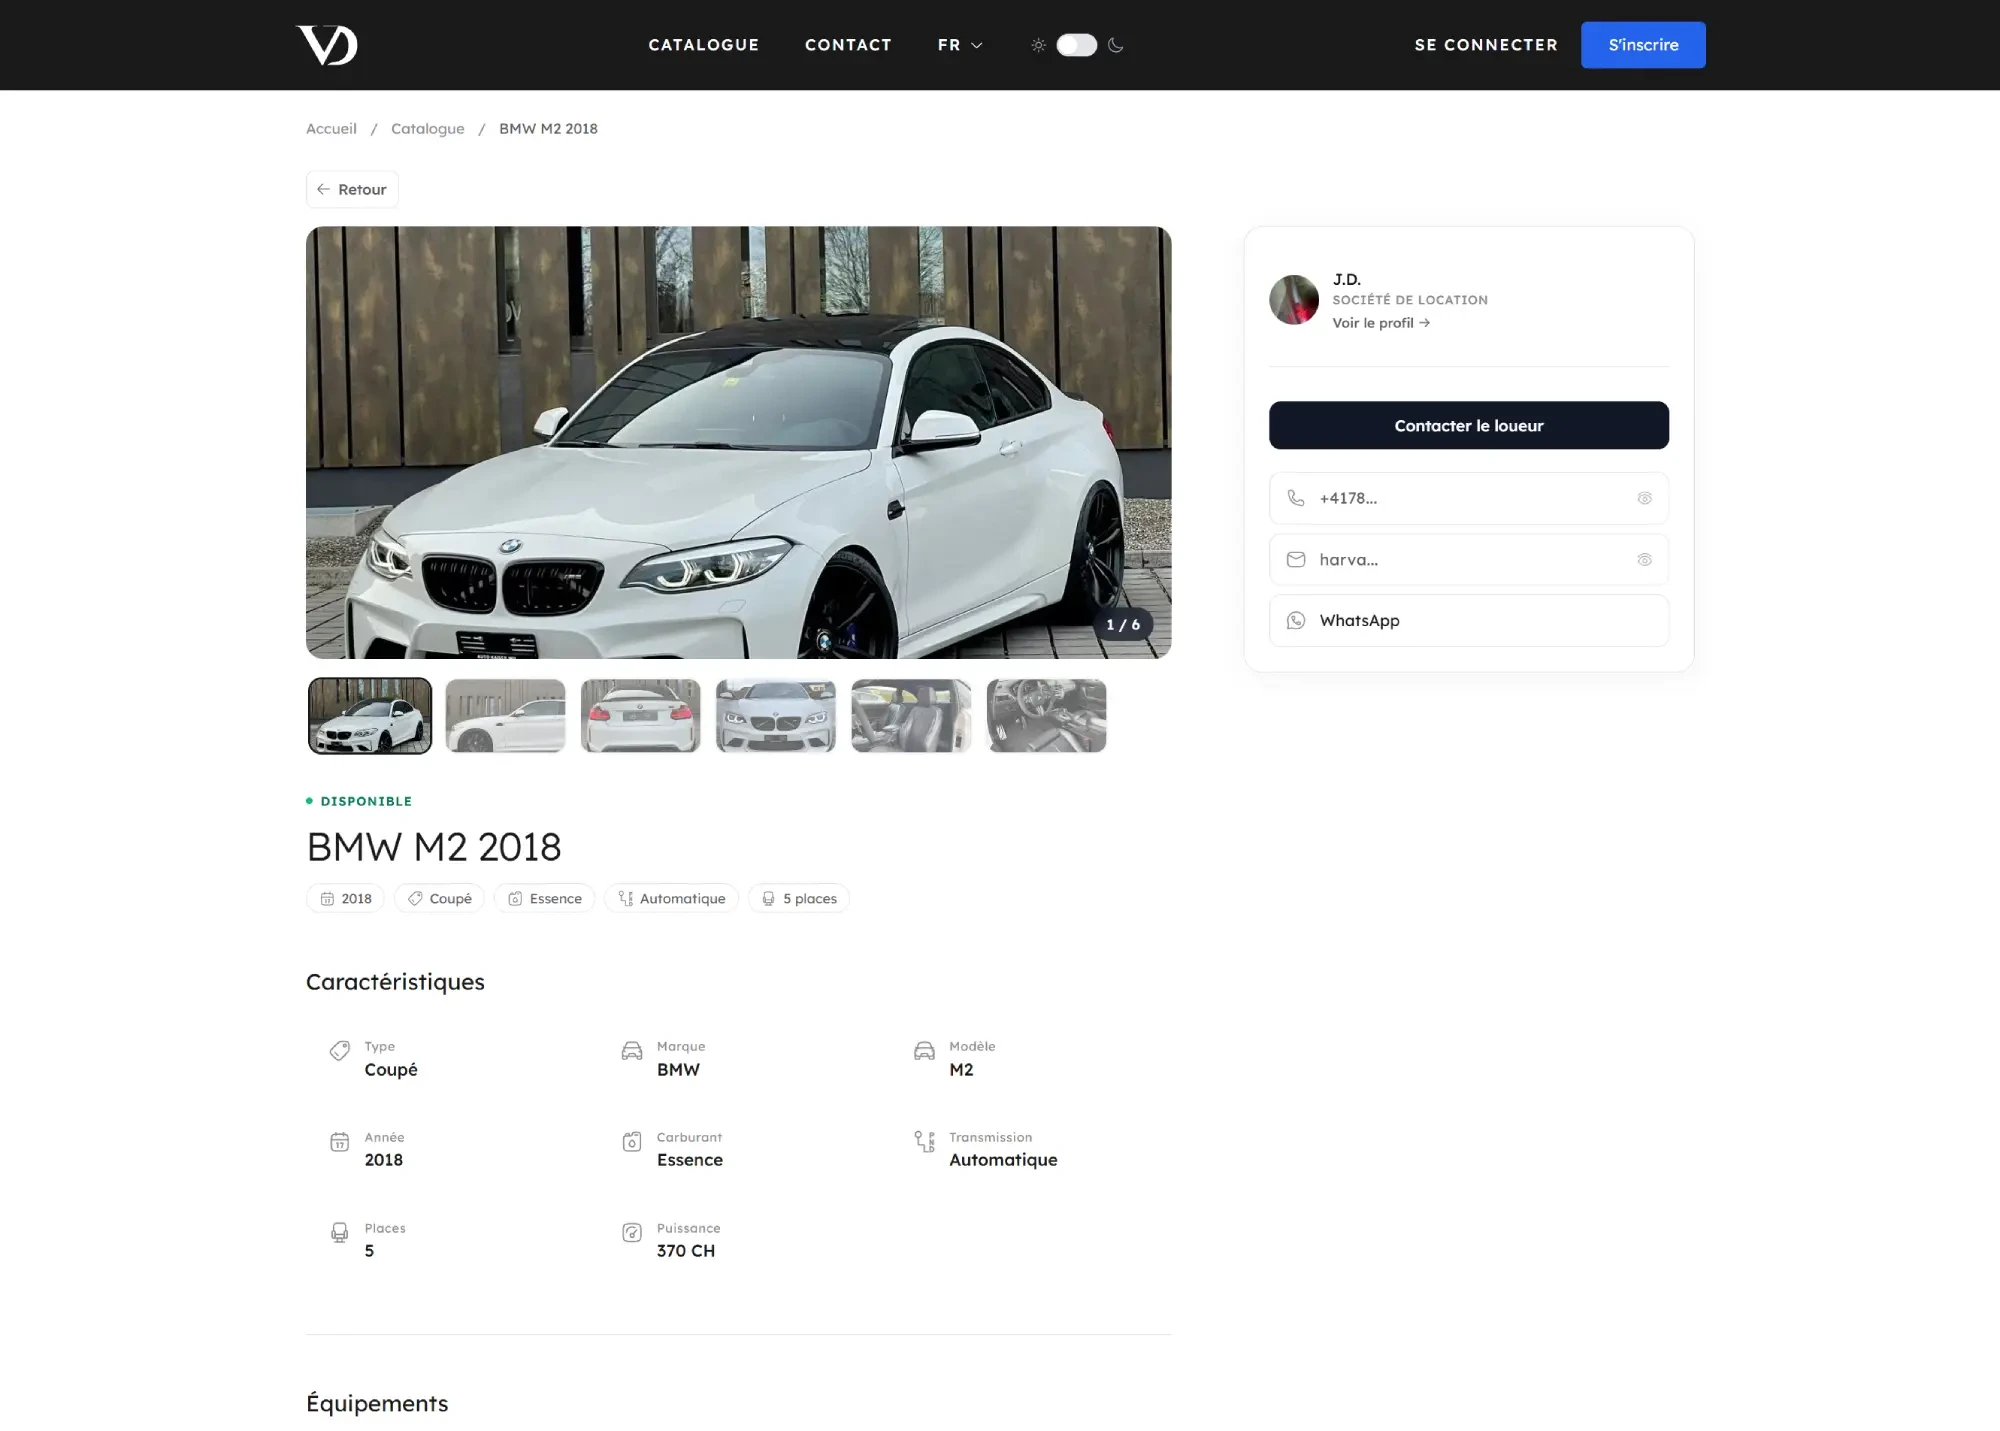Reveal the phone number with eye icon
Screen dimensions: 2000x1431
[1644, 498]
